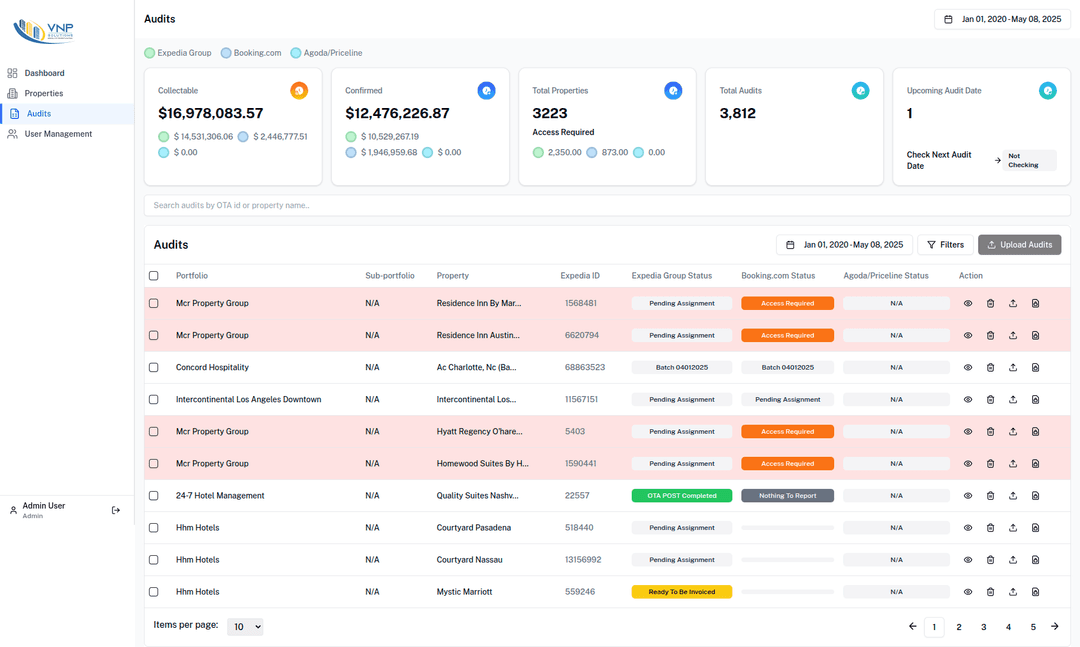Image resolution: width=1080 pixels, height=647 pixels.
Task: Click the Total Properties card icon
Action: tap(673, 90)
